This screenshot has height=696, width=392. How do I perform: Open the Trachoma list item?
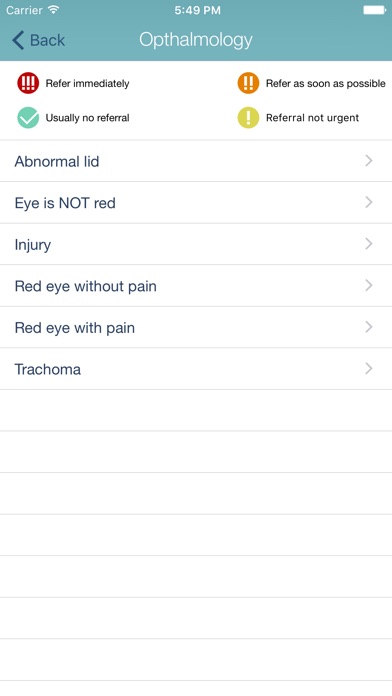196,369
